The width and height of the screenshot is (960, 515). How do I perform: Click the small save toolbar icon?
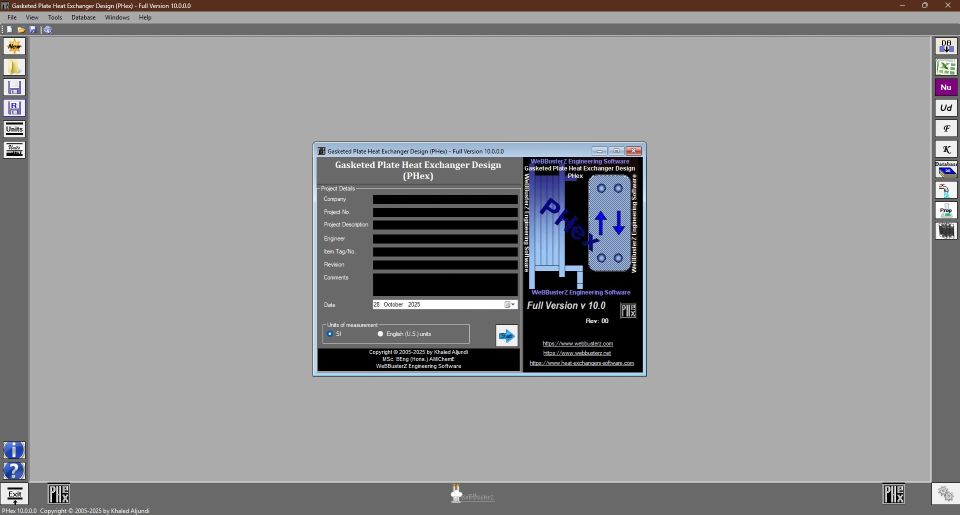[x=32, y=29]
